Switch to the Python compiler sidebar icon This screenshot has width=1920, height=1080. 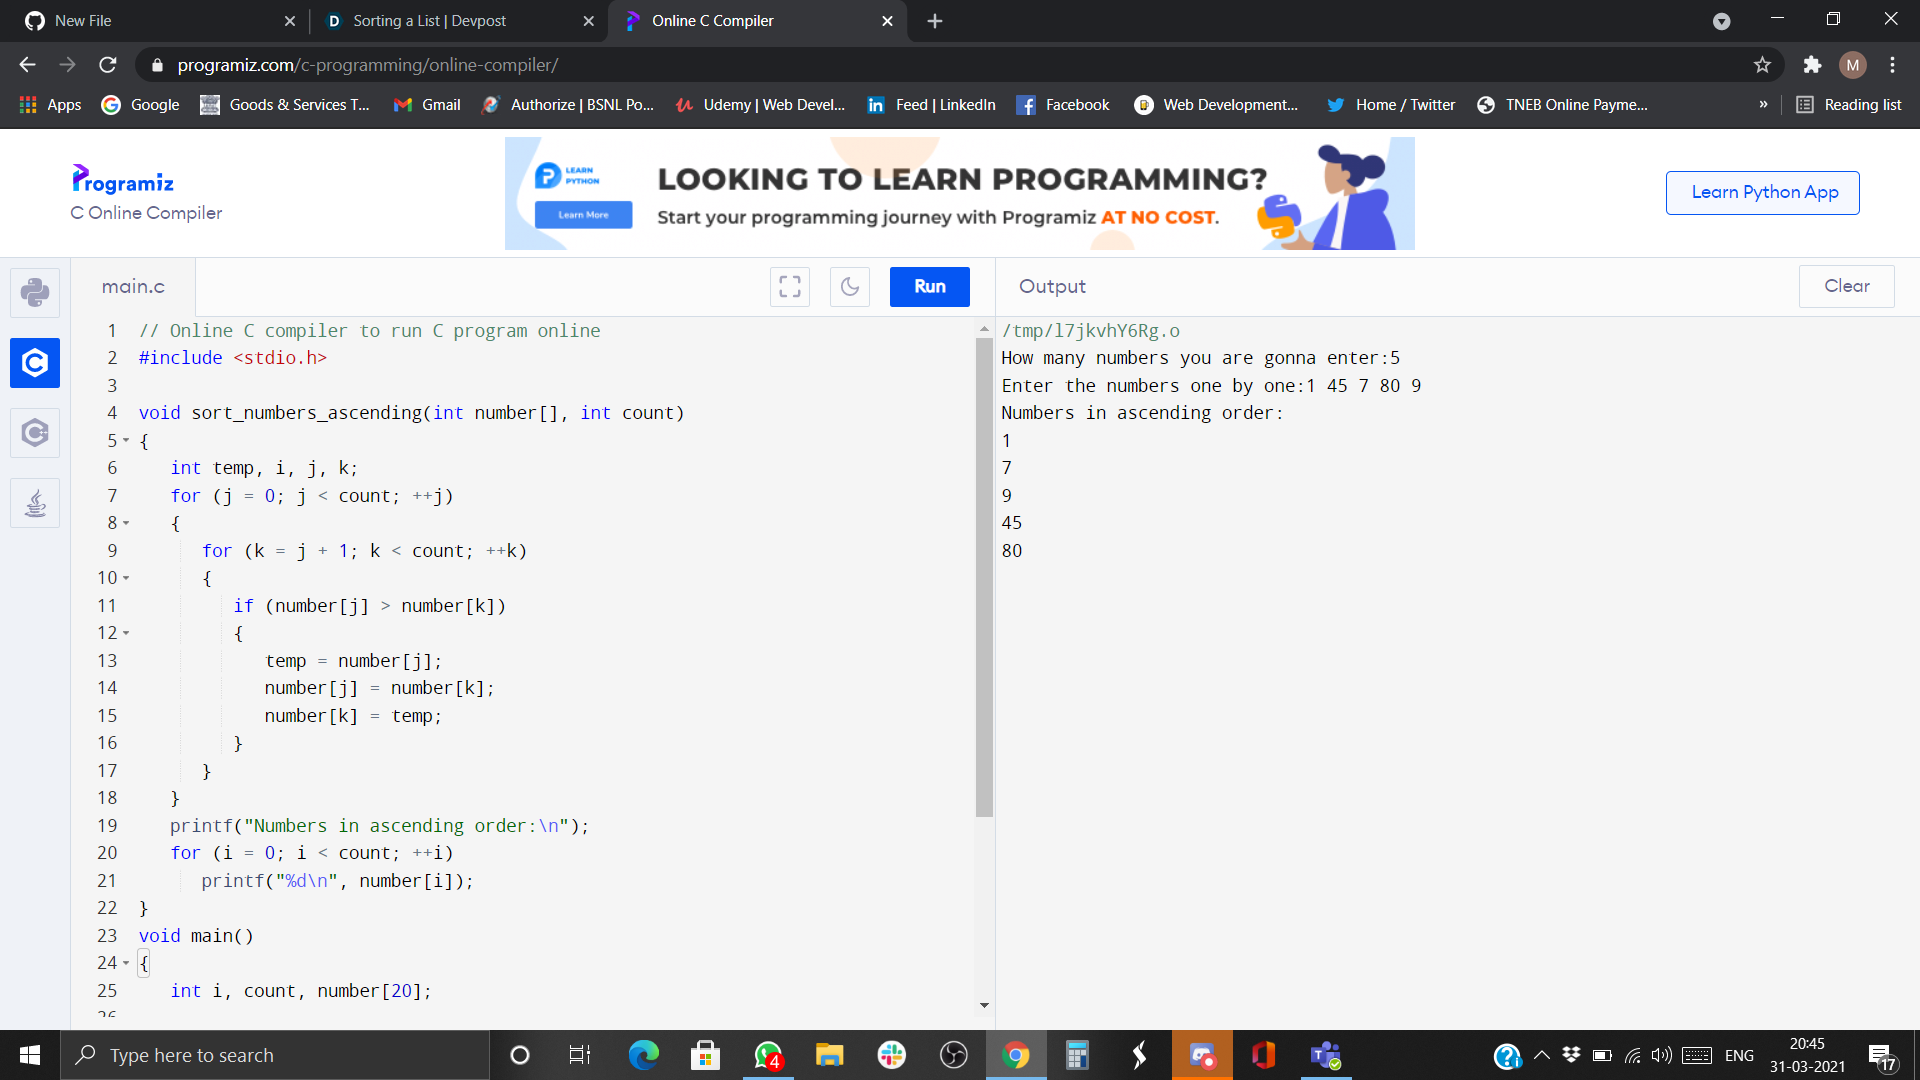35,292
